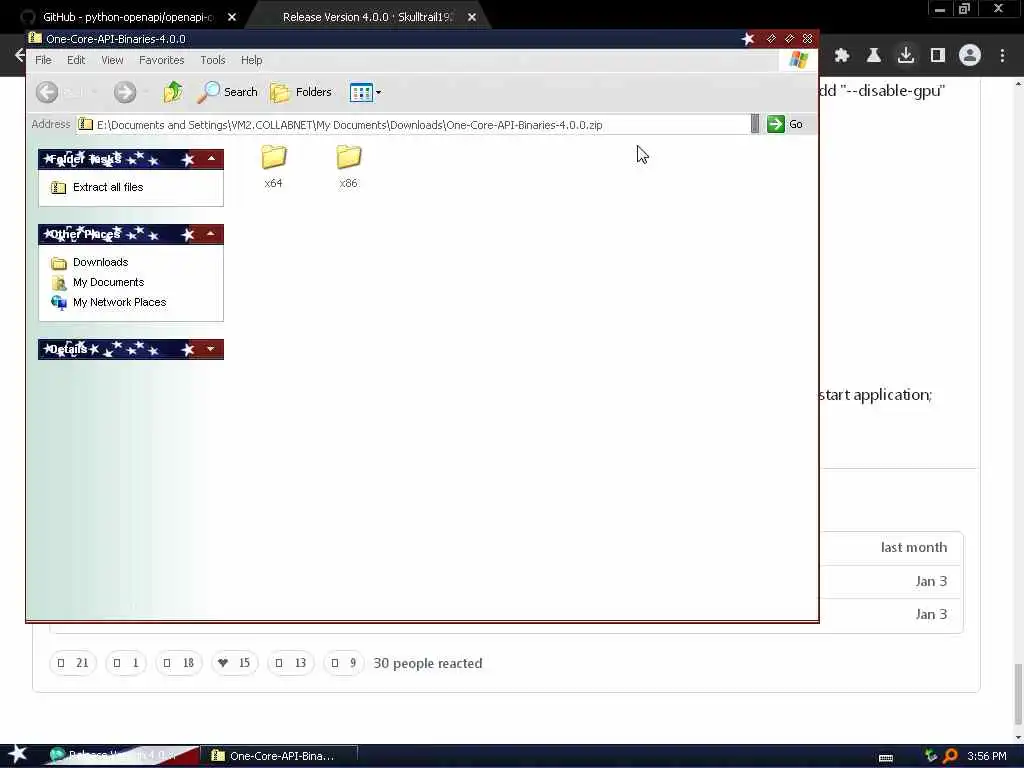The width and height of the screenshot is (1024, 768).
Task: Open the Tools menu
Action: 213,60
